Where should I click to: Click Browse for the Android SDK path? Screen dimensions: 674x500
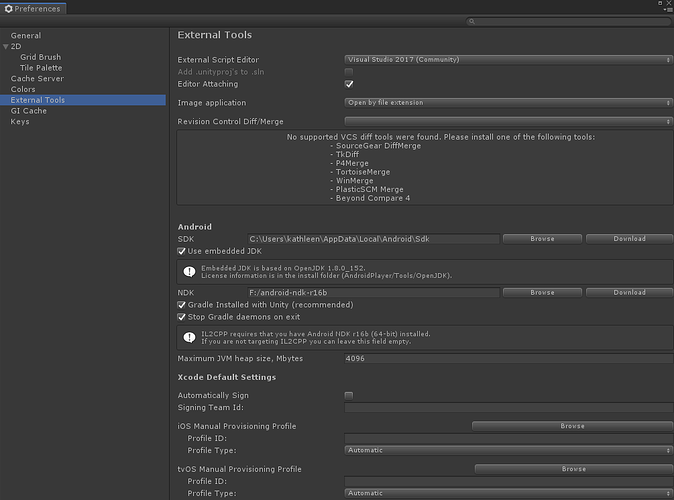[541, 239]
